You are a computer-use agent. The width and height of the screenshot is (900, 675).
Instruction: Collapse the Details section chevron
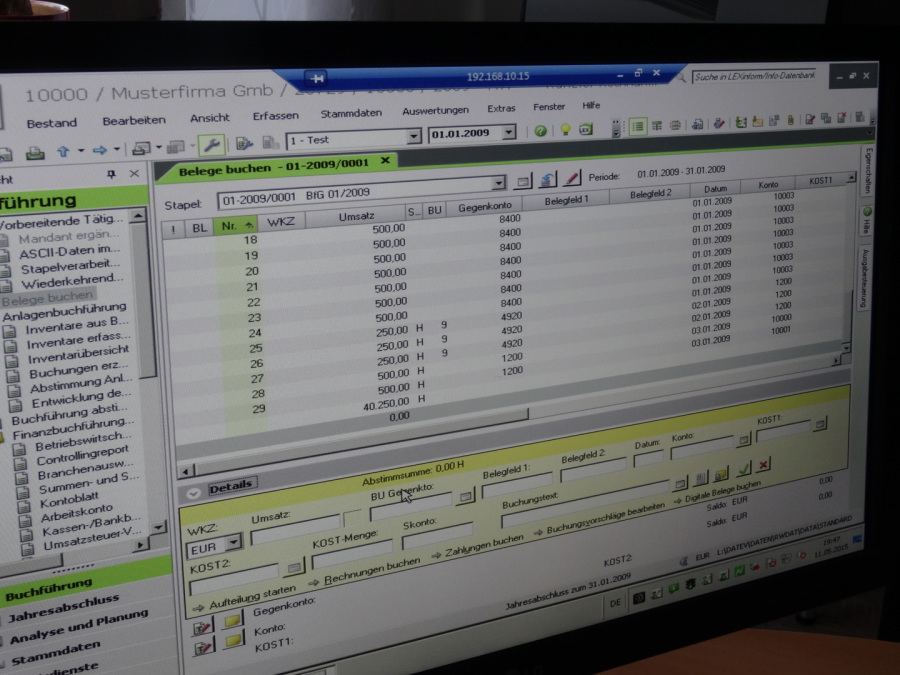[193, 492]
